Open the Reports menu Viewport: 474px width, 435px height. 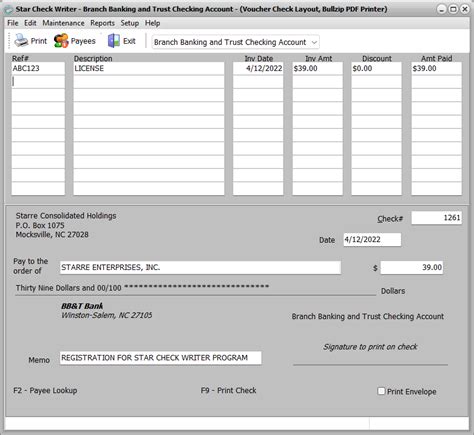tap(102, 23)
